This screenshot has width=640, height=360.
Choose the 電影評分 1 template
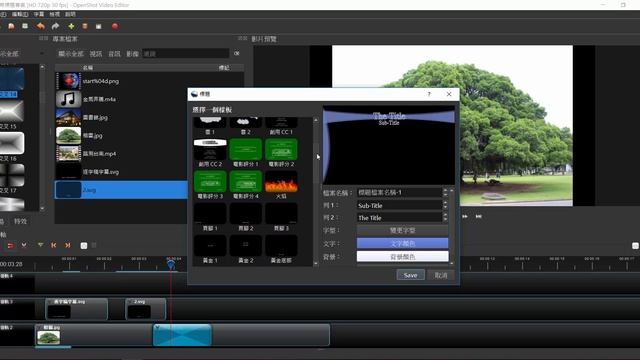[x=246, y=152]
